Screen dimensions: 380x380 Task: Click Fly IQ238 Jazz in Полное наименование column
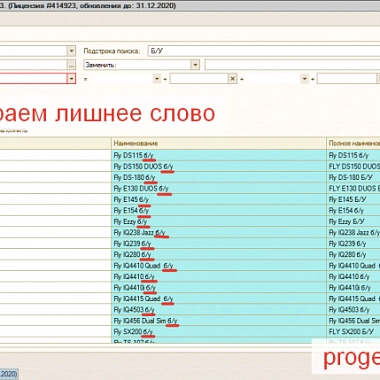354,232
